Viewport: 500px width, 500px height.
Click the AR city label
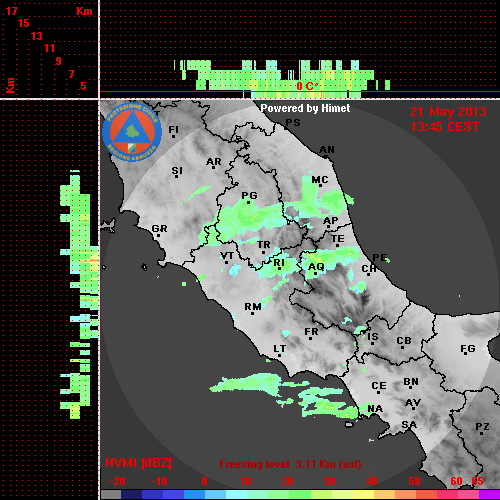pyautogui.click(x=214, y=162)
